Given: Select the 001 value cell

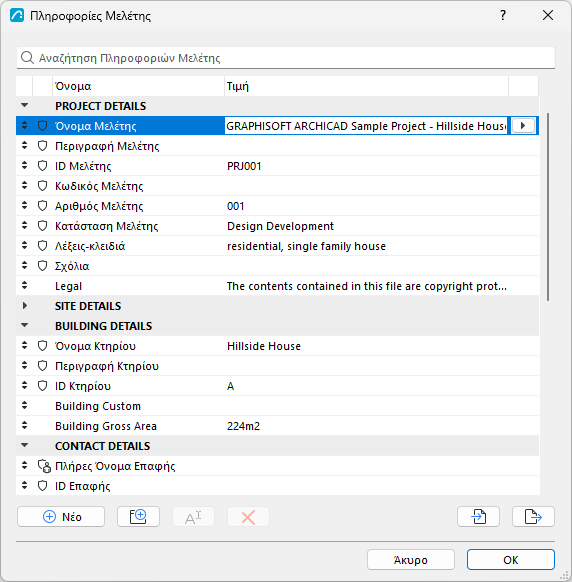Looking at the screenshot, I should pos(236,206).
